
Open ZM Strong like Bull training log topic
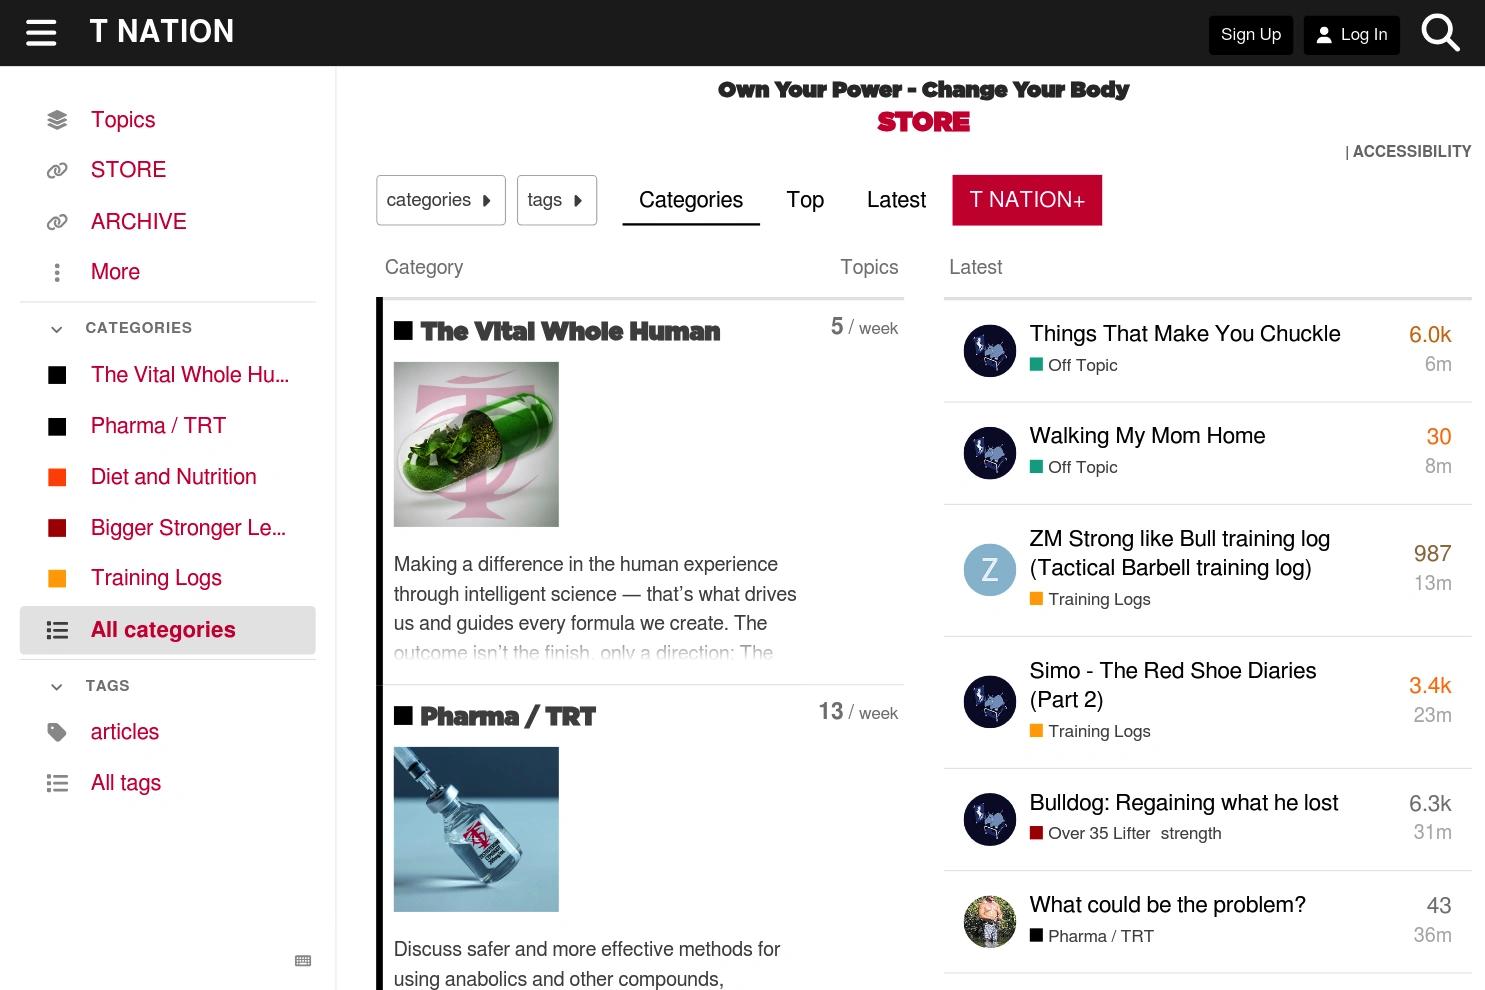coord(1180,553)
